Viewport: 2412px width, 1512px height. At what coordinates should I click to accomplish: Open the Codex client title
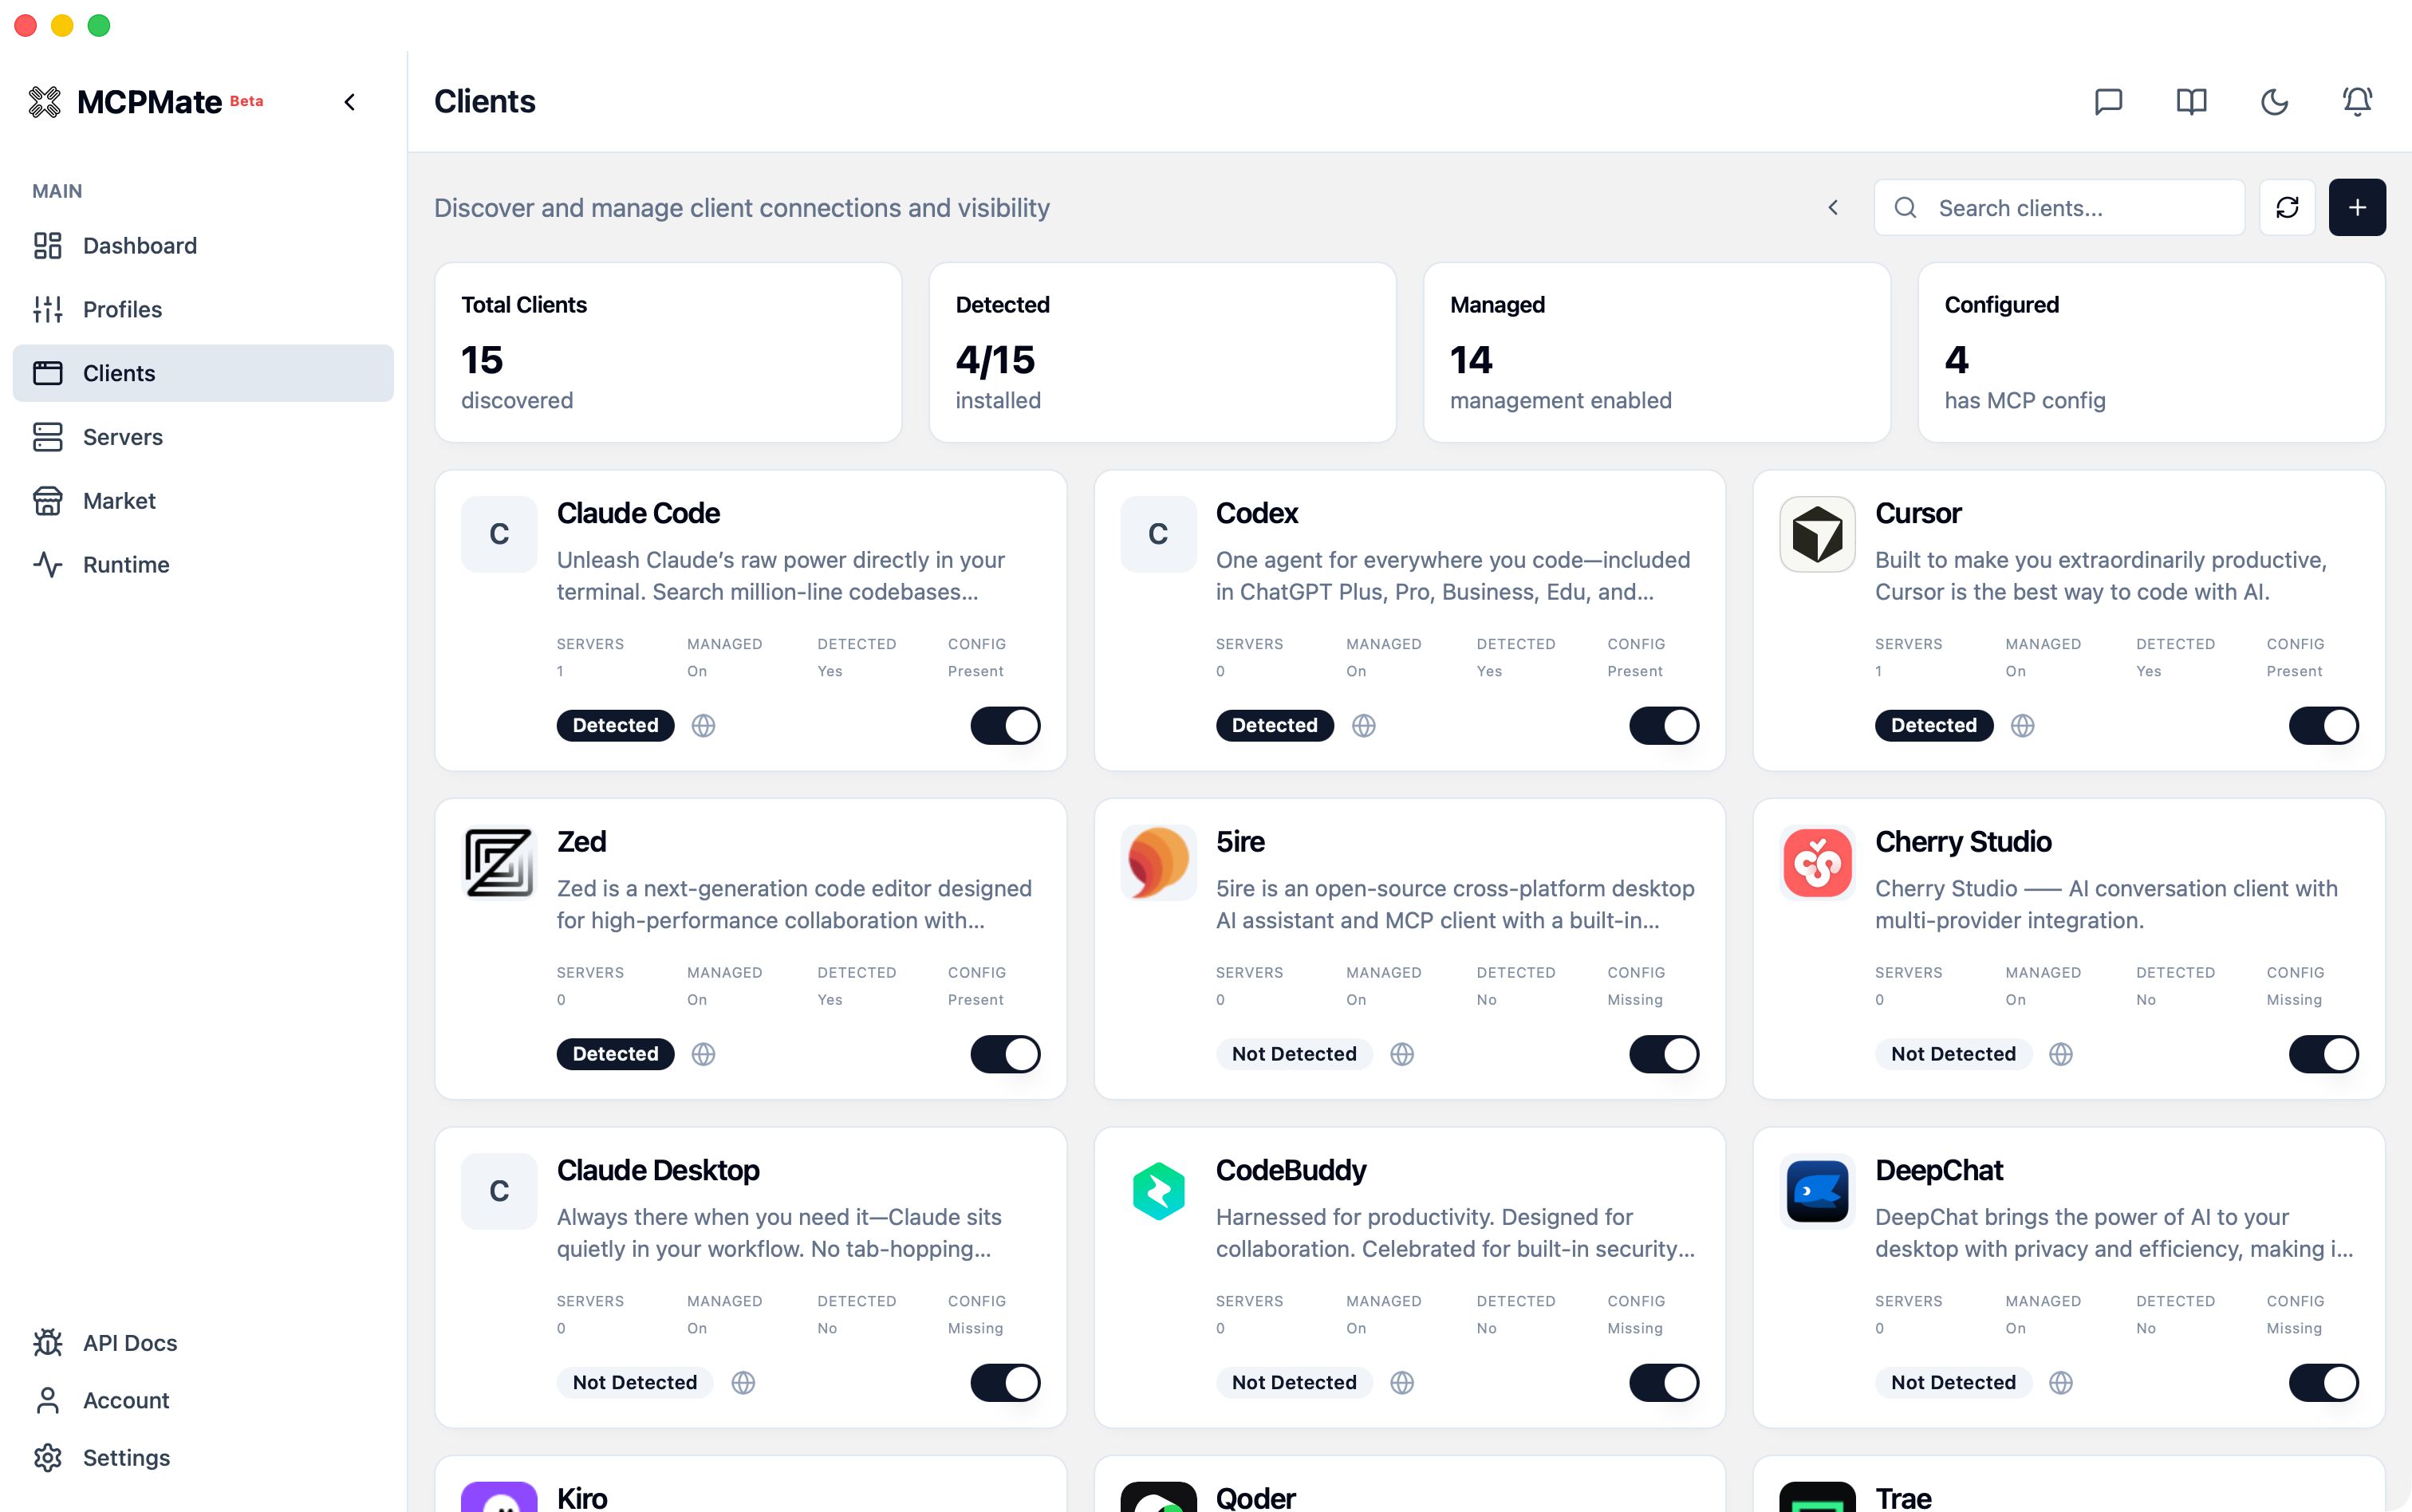(1256, 513)
